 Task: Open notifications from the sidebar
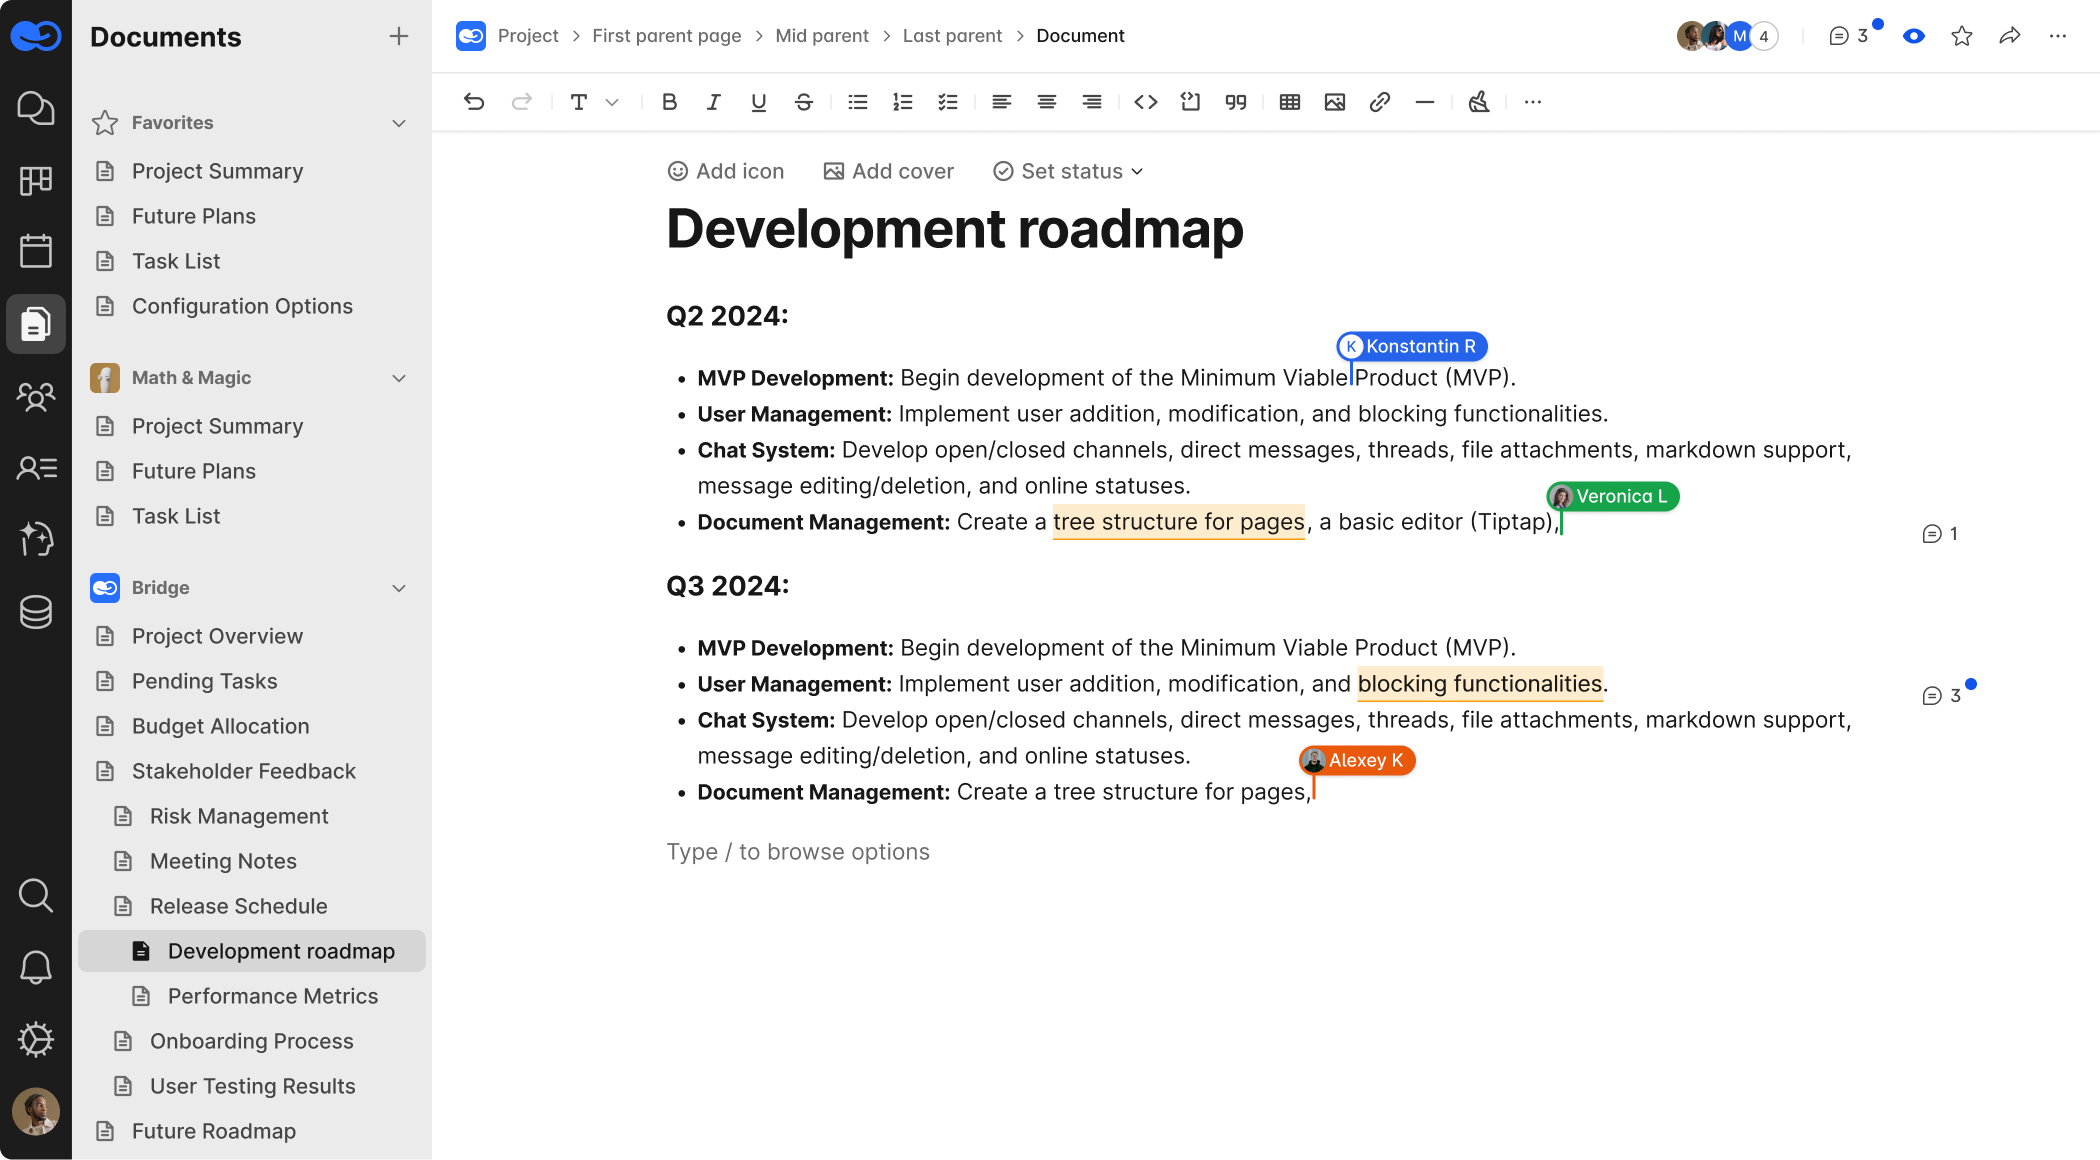point(36,967)
